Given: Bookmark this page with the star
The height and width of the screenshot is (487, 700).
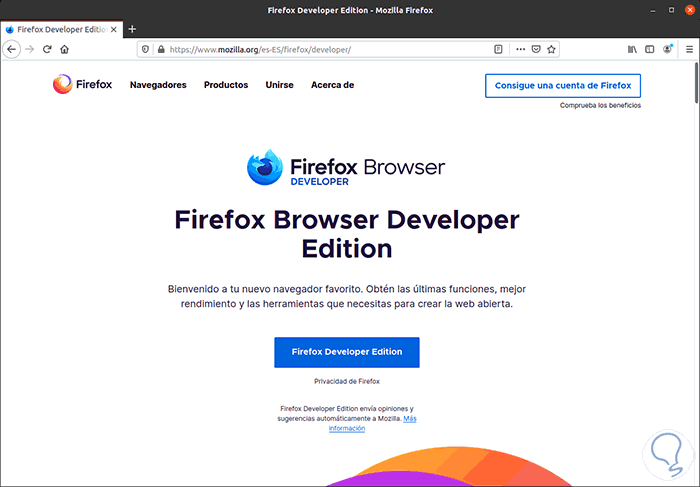Looking at the screenshot, I should pos(551,50).
